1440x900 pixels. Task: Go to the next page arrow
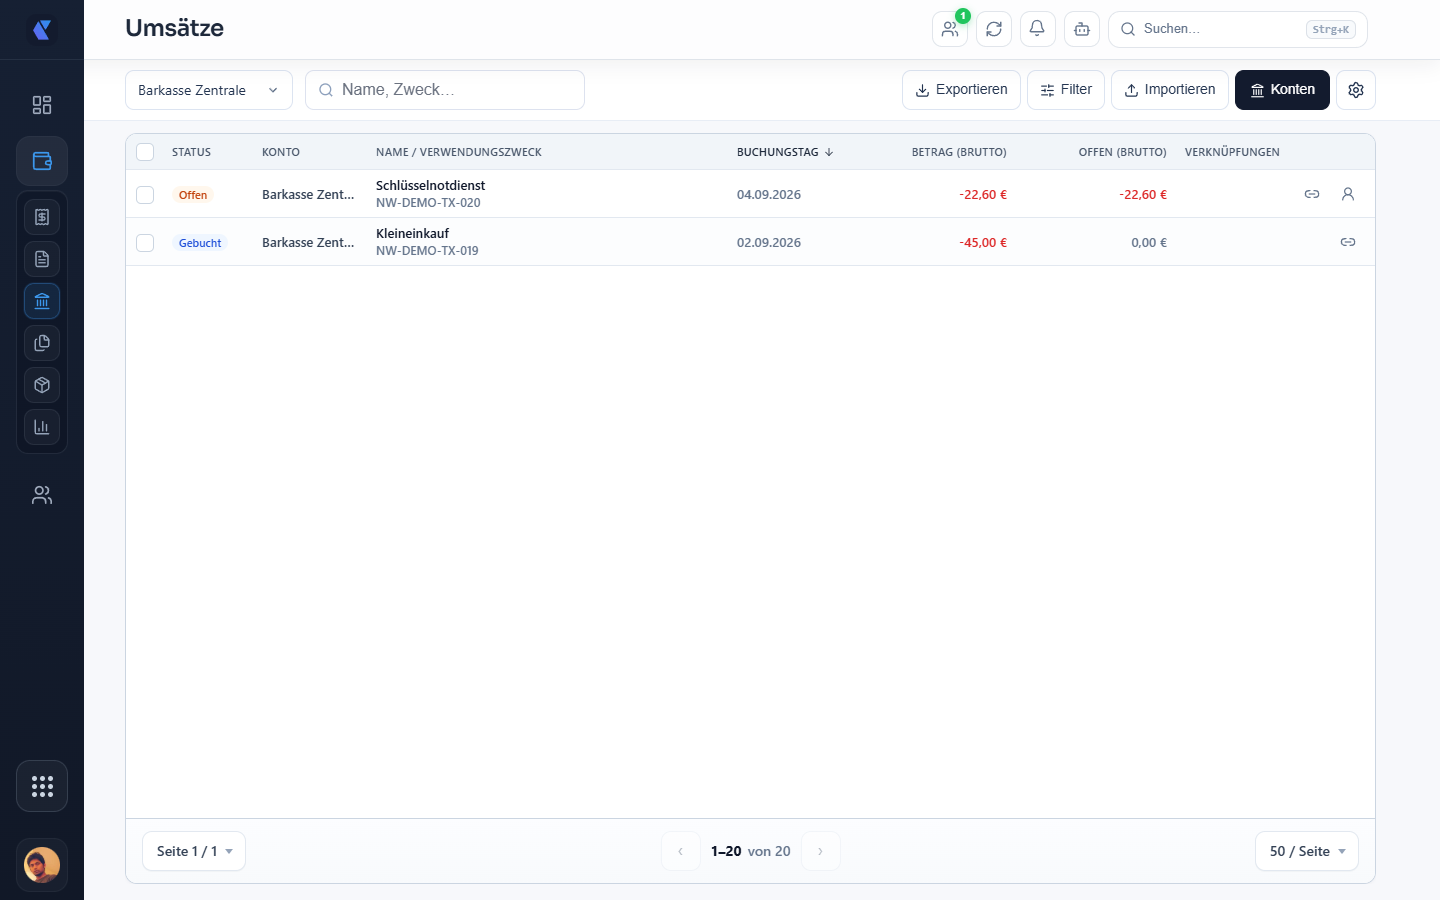pyautogui.click(x=821, y=851)
